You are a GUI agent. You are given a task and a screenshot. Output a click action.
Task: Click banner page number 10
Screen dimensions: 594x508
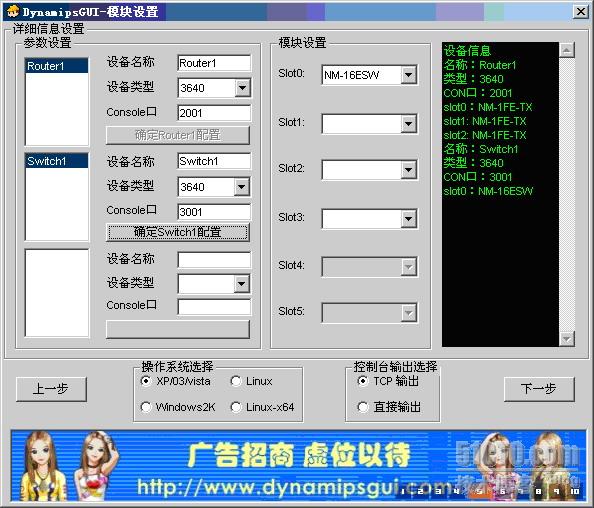tap(575, 491)
